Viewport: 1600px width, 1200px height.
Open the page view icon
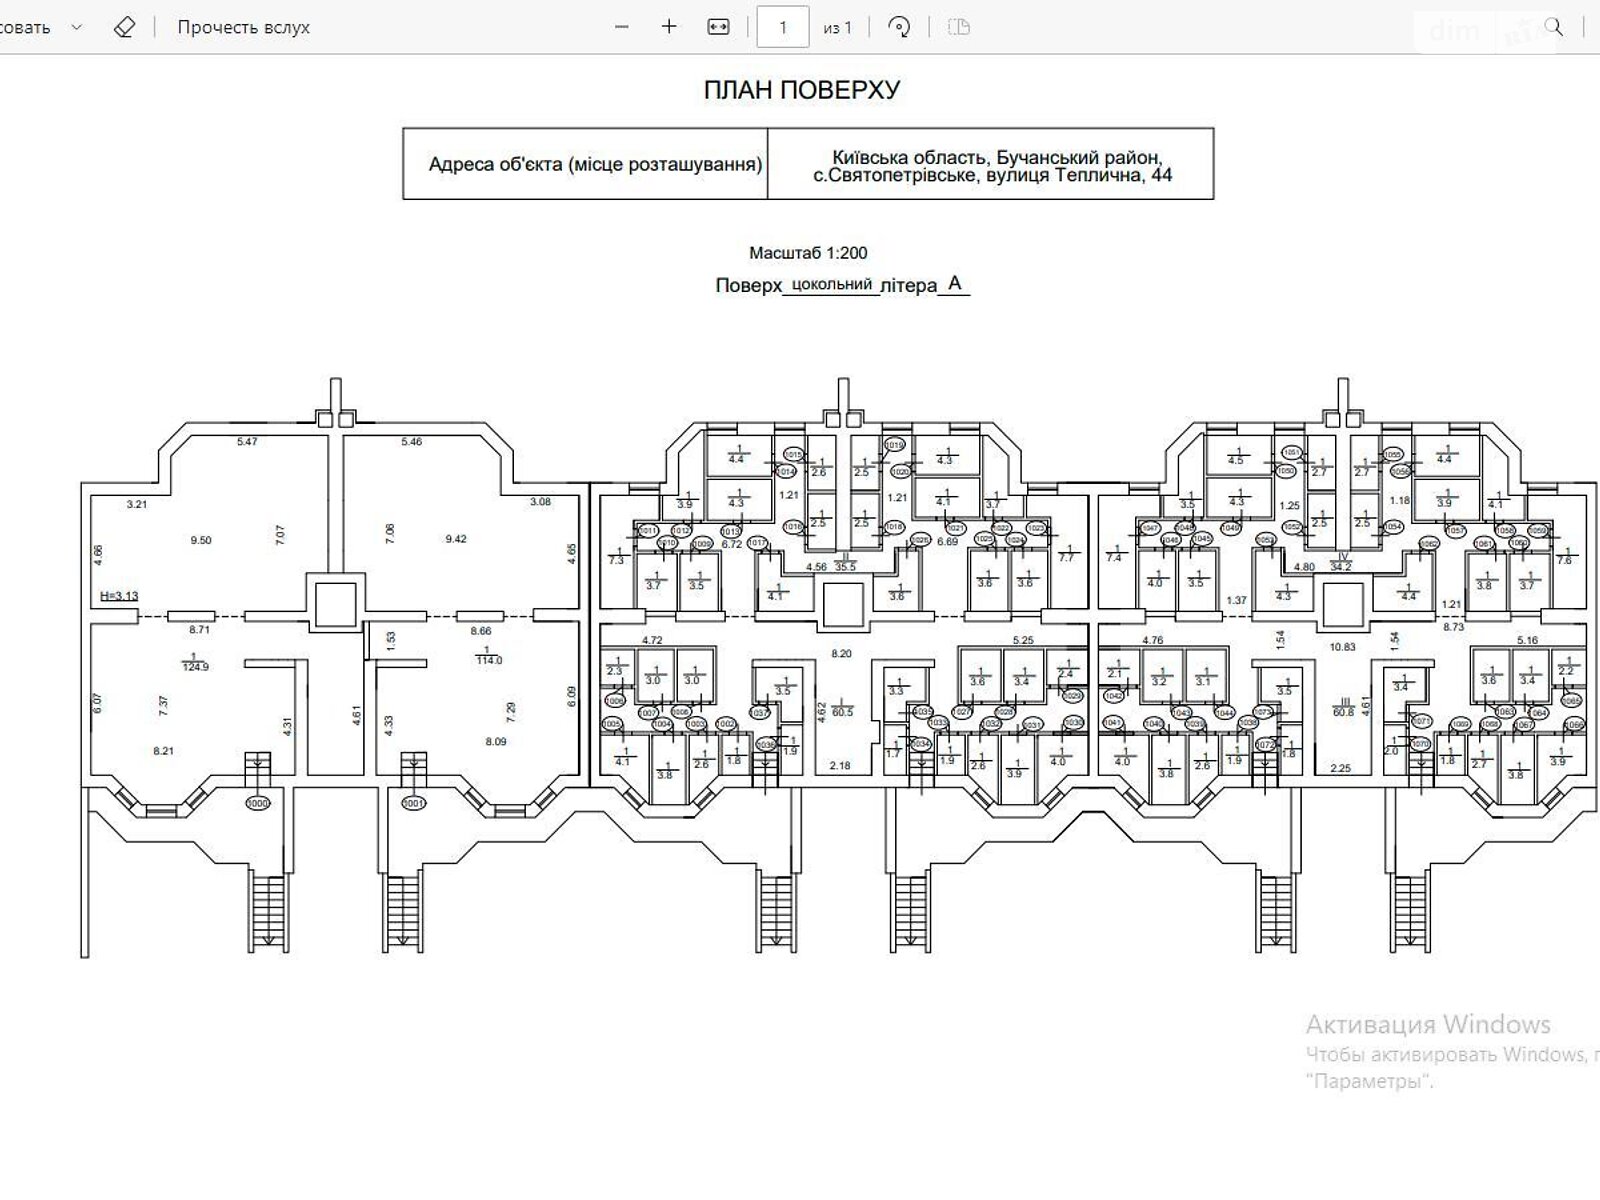point(958,27)
